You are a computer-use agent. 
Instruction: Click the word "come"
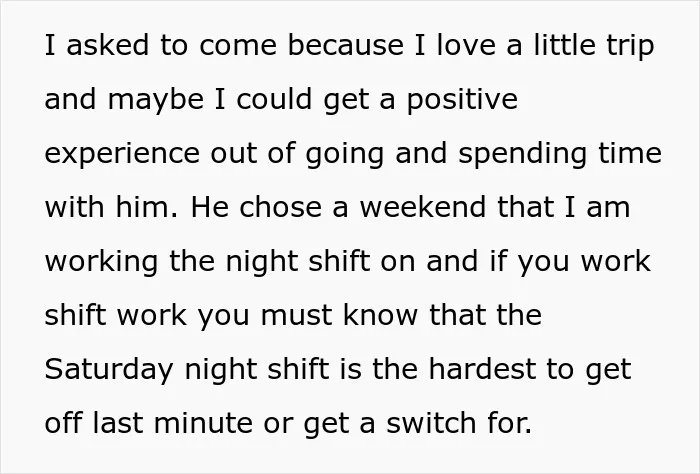pyautogui.click(x=238, y=45)
